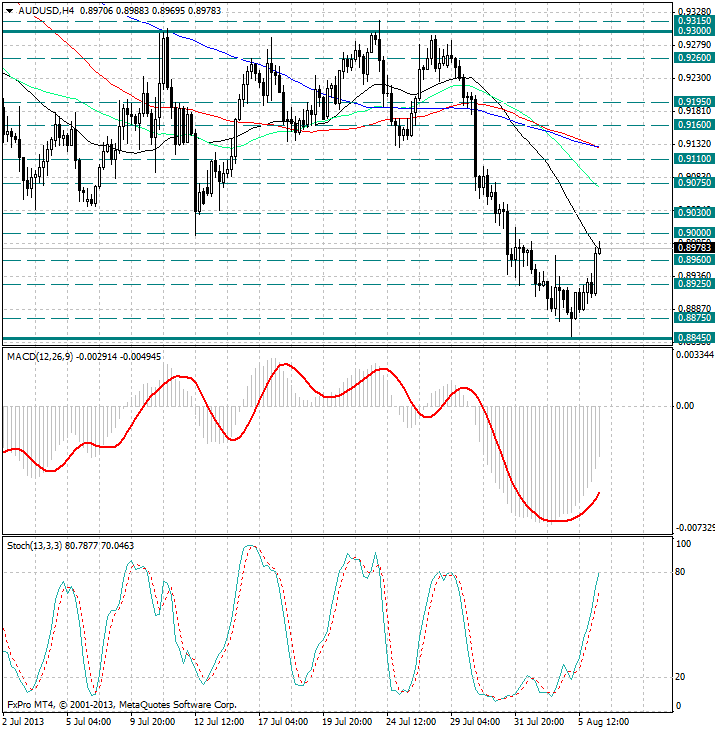Click the 31 Jul 20:00 time label
Image resolution: width=715 pixels, height=730 pixels.
tap(539, 722)
